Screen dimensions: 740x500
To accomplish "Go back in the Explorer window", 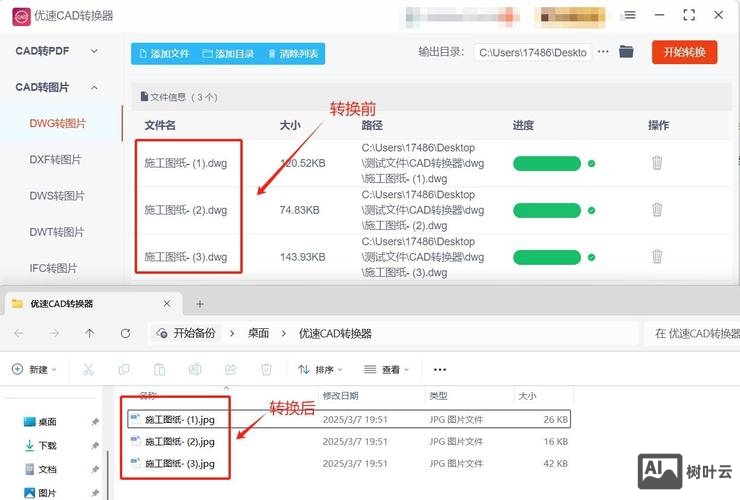I will pos(18,333).
